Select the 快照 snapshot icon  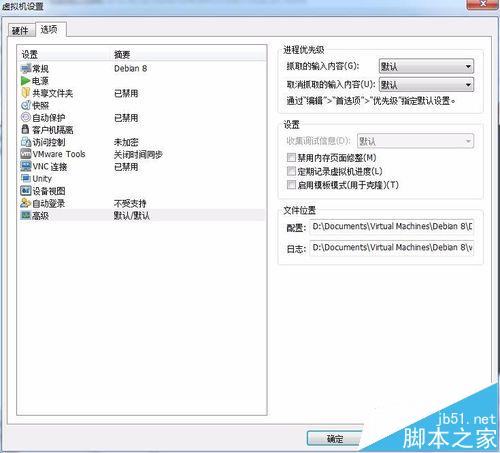(x=26, y=105)
